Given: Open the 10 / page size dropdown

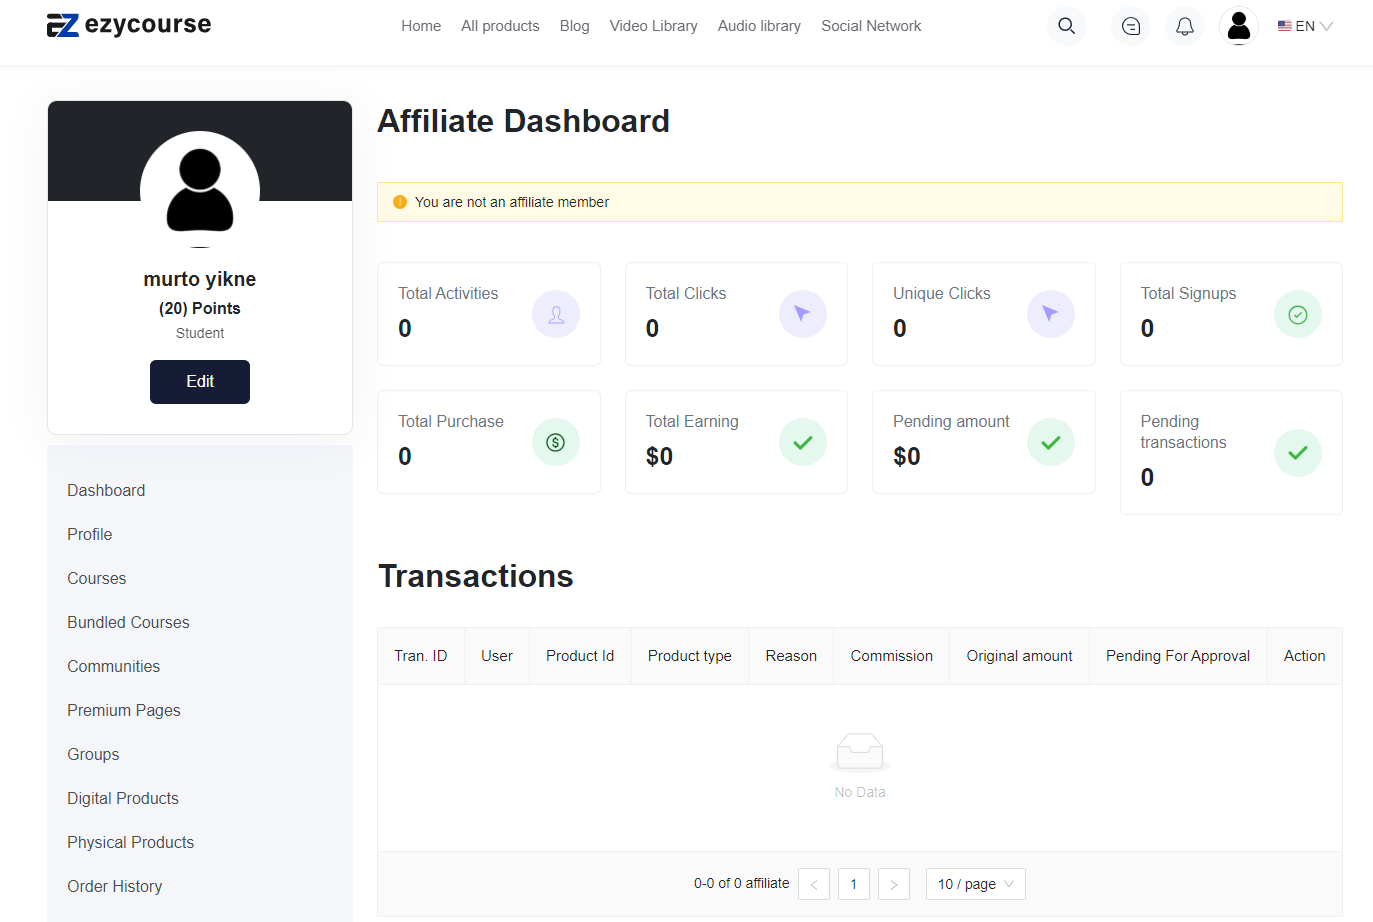Looking at the screenshot, I should tap(976, 884).
